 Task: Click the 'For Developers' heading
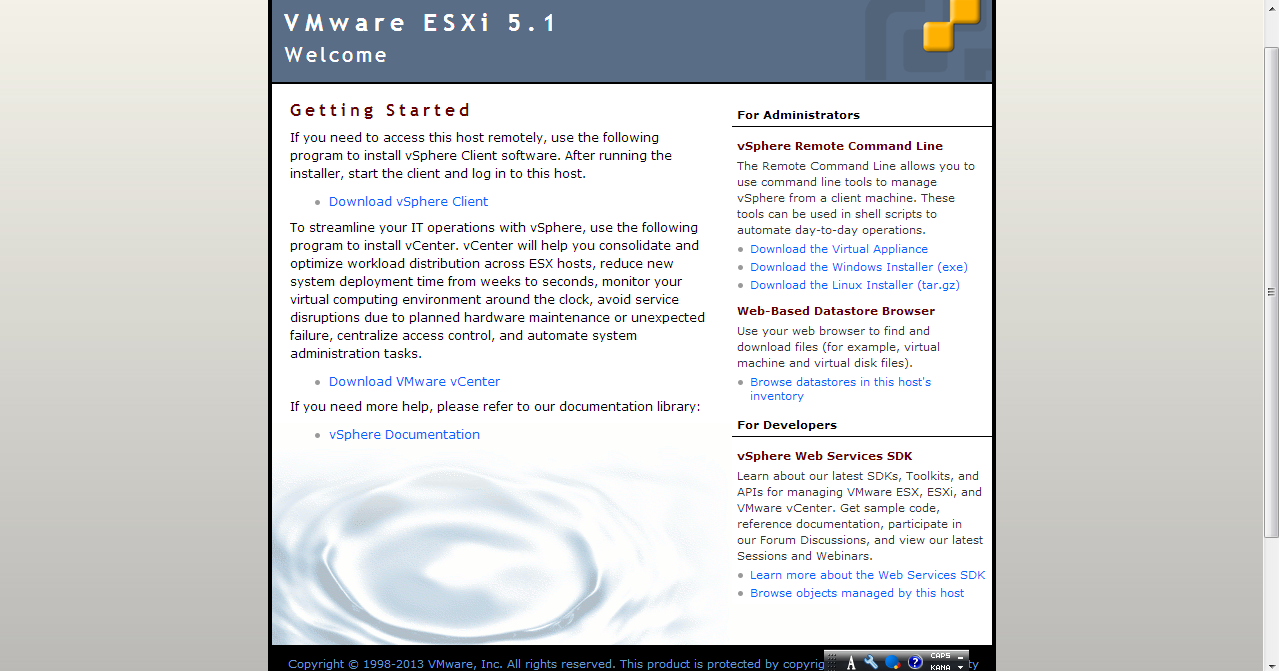click(x=787, y=425)
